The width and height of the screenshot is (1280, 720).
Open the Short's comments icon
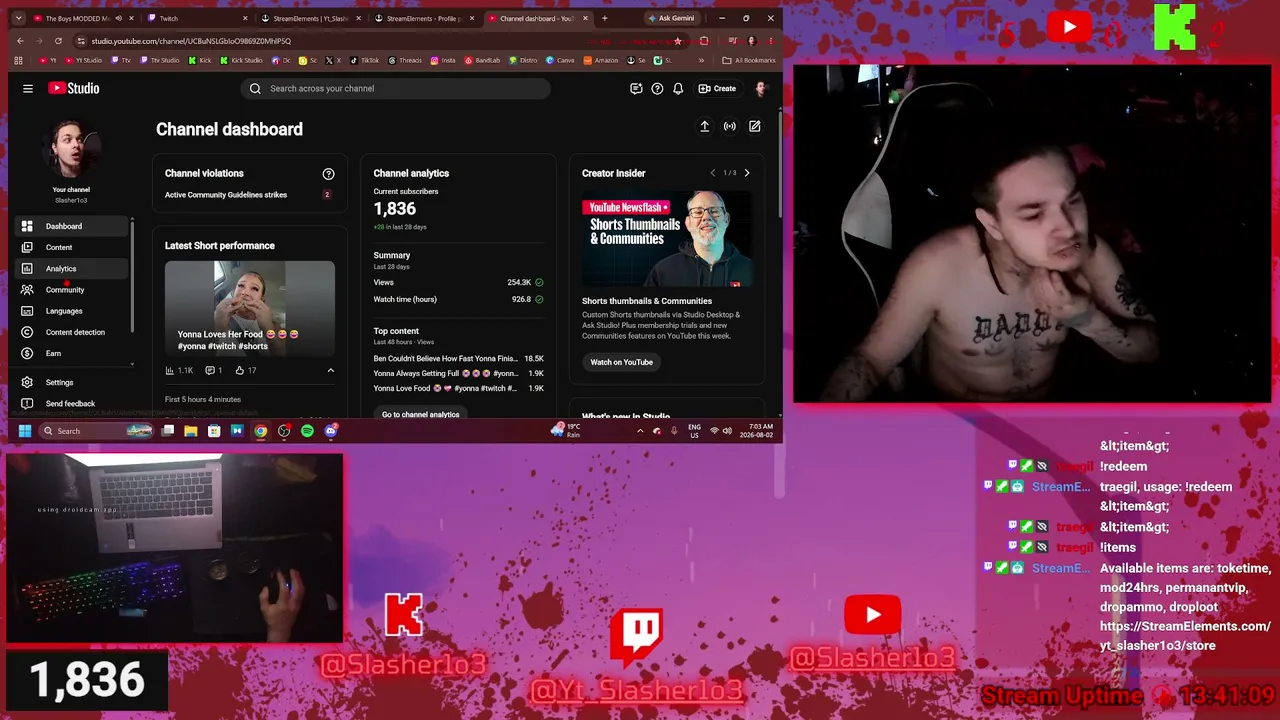pos(210,370)
